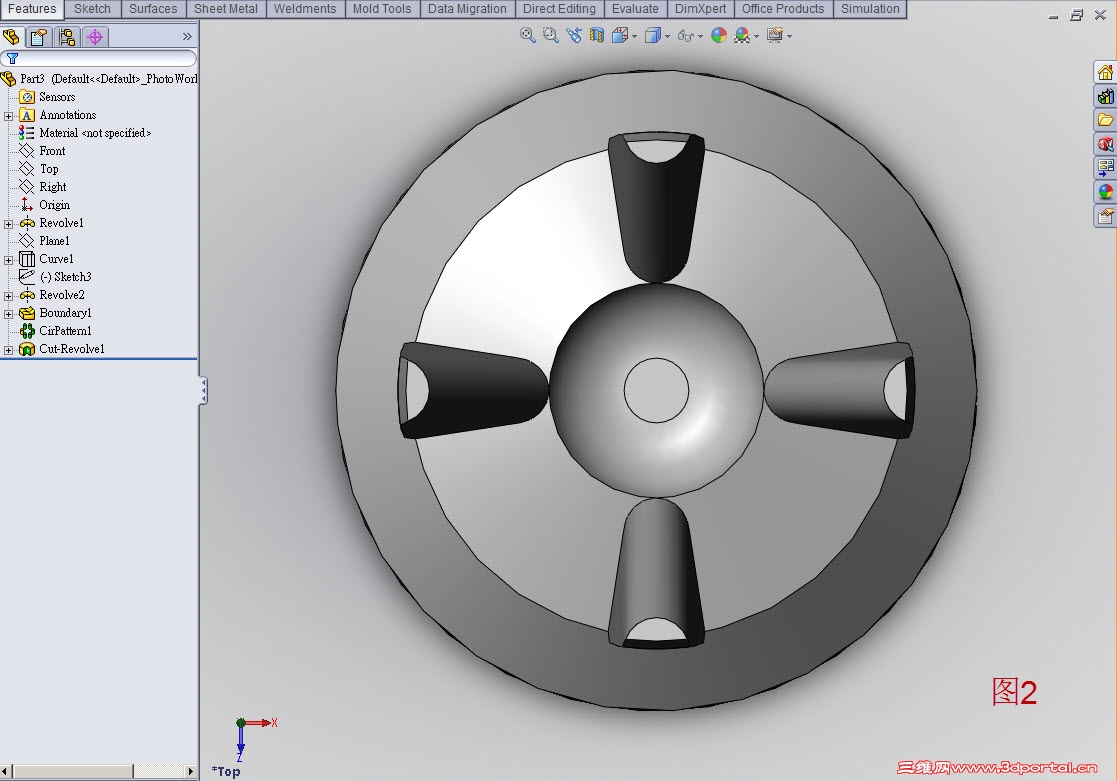
Task: Select the Top plane in tree
Action: (x=39, y=169)
